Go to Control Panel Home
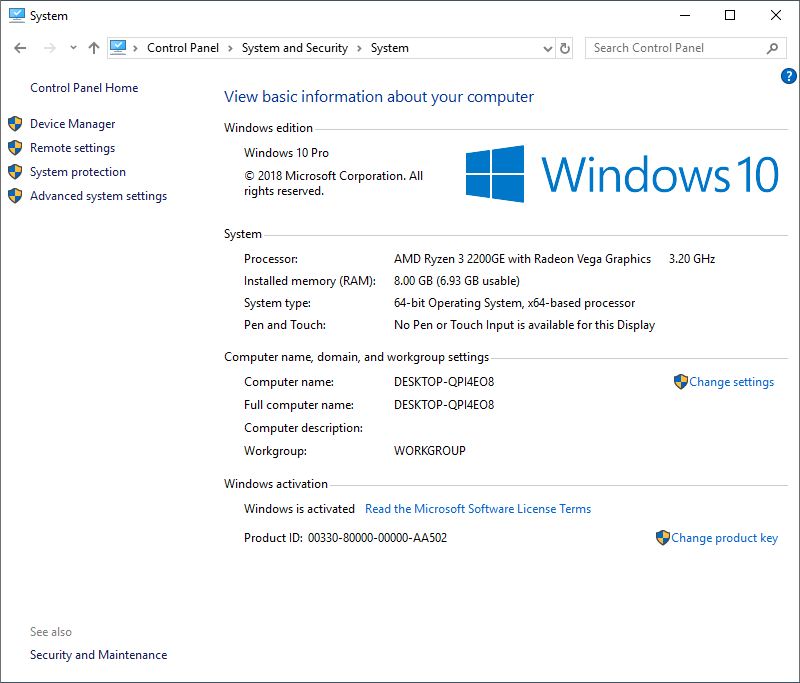The width and height of the screenshot is (800, 683). click(x=84, y=88)
